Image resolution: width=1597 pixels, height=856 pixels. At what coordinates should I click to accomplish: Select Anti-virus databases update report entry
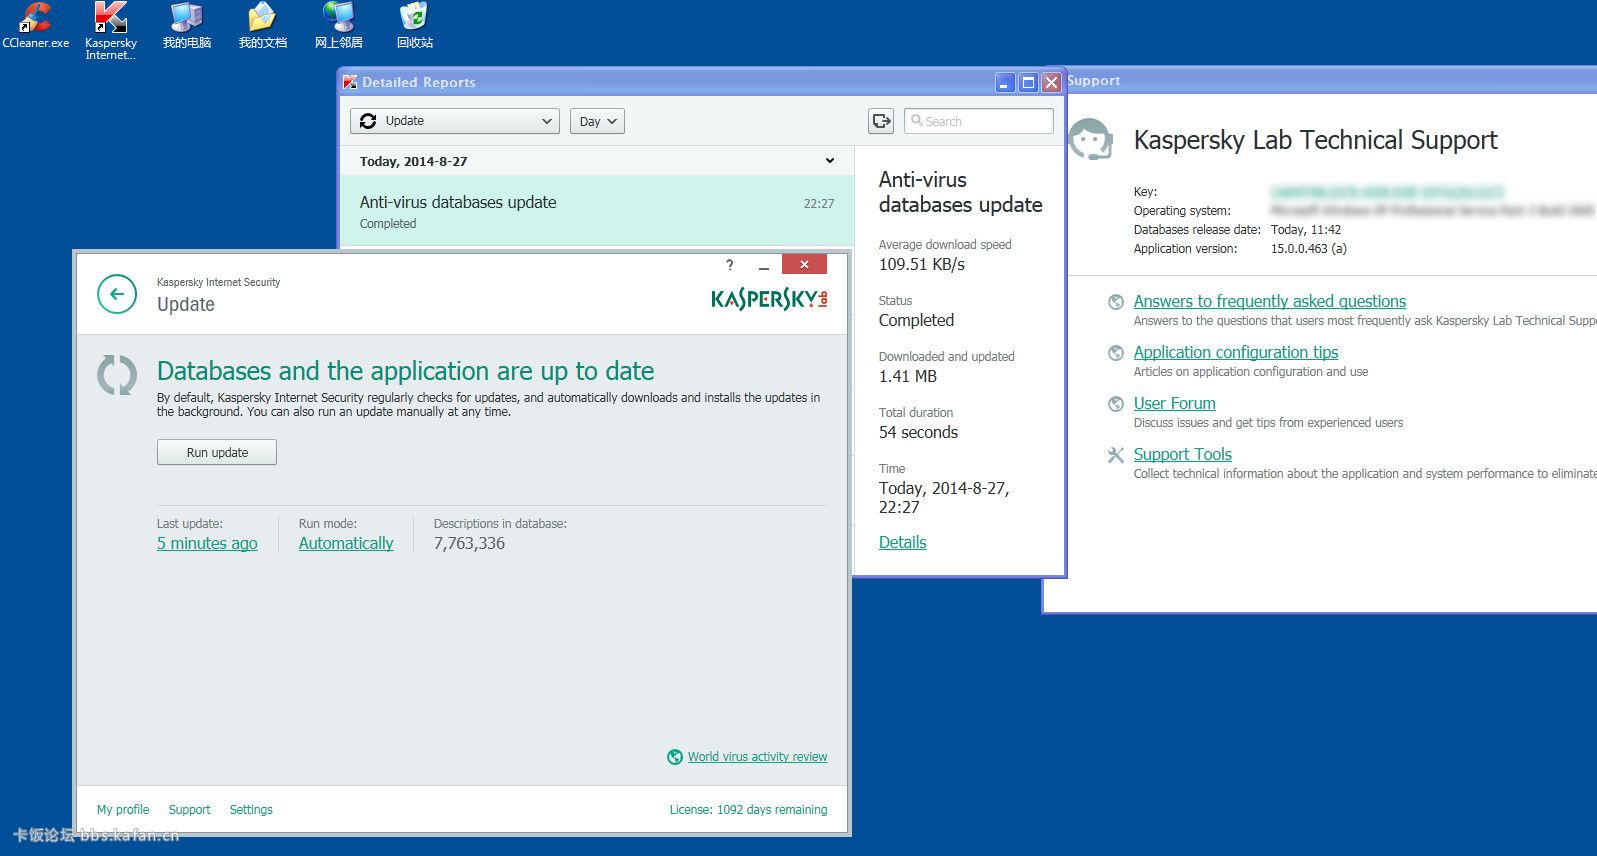point(597,211)
